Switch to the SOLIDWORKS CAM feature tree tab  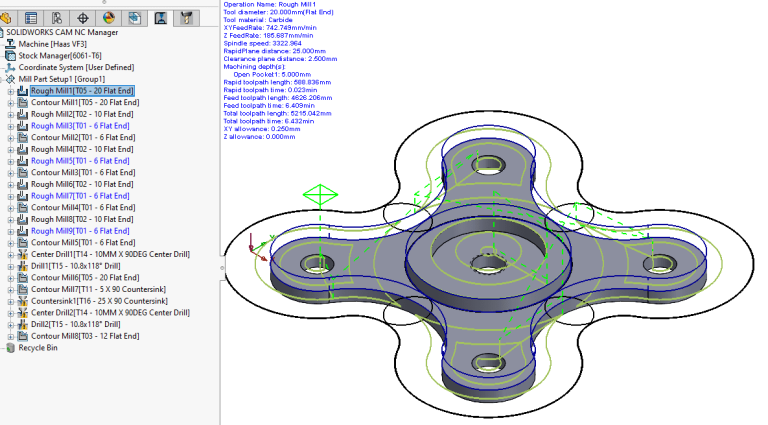pos(135,18)
